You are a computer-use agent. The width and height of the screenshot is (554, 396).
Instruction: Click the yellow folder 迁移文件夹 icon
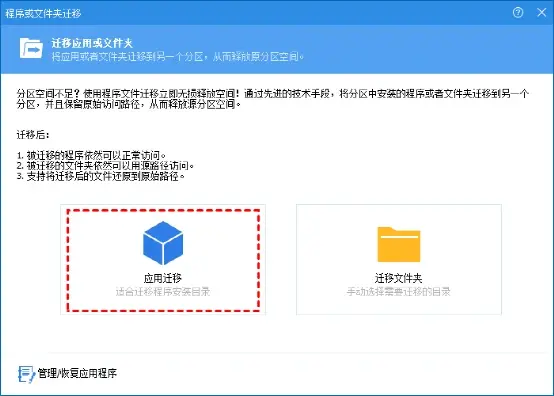click(x=399, y=244)
